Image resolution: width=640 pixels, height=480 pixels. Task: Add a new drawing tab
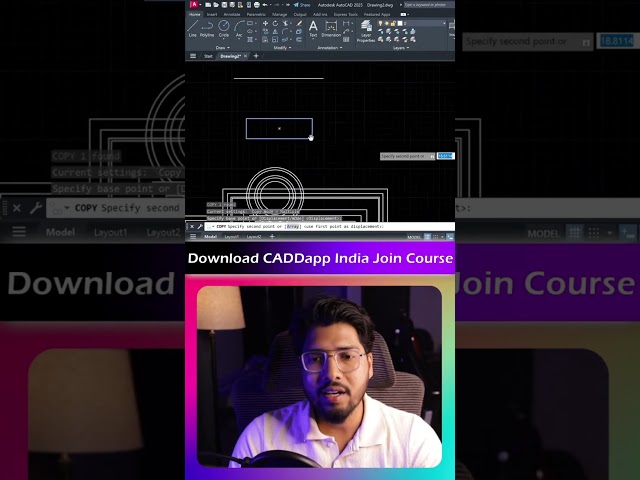(x=256, y=56)
